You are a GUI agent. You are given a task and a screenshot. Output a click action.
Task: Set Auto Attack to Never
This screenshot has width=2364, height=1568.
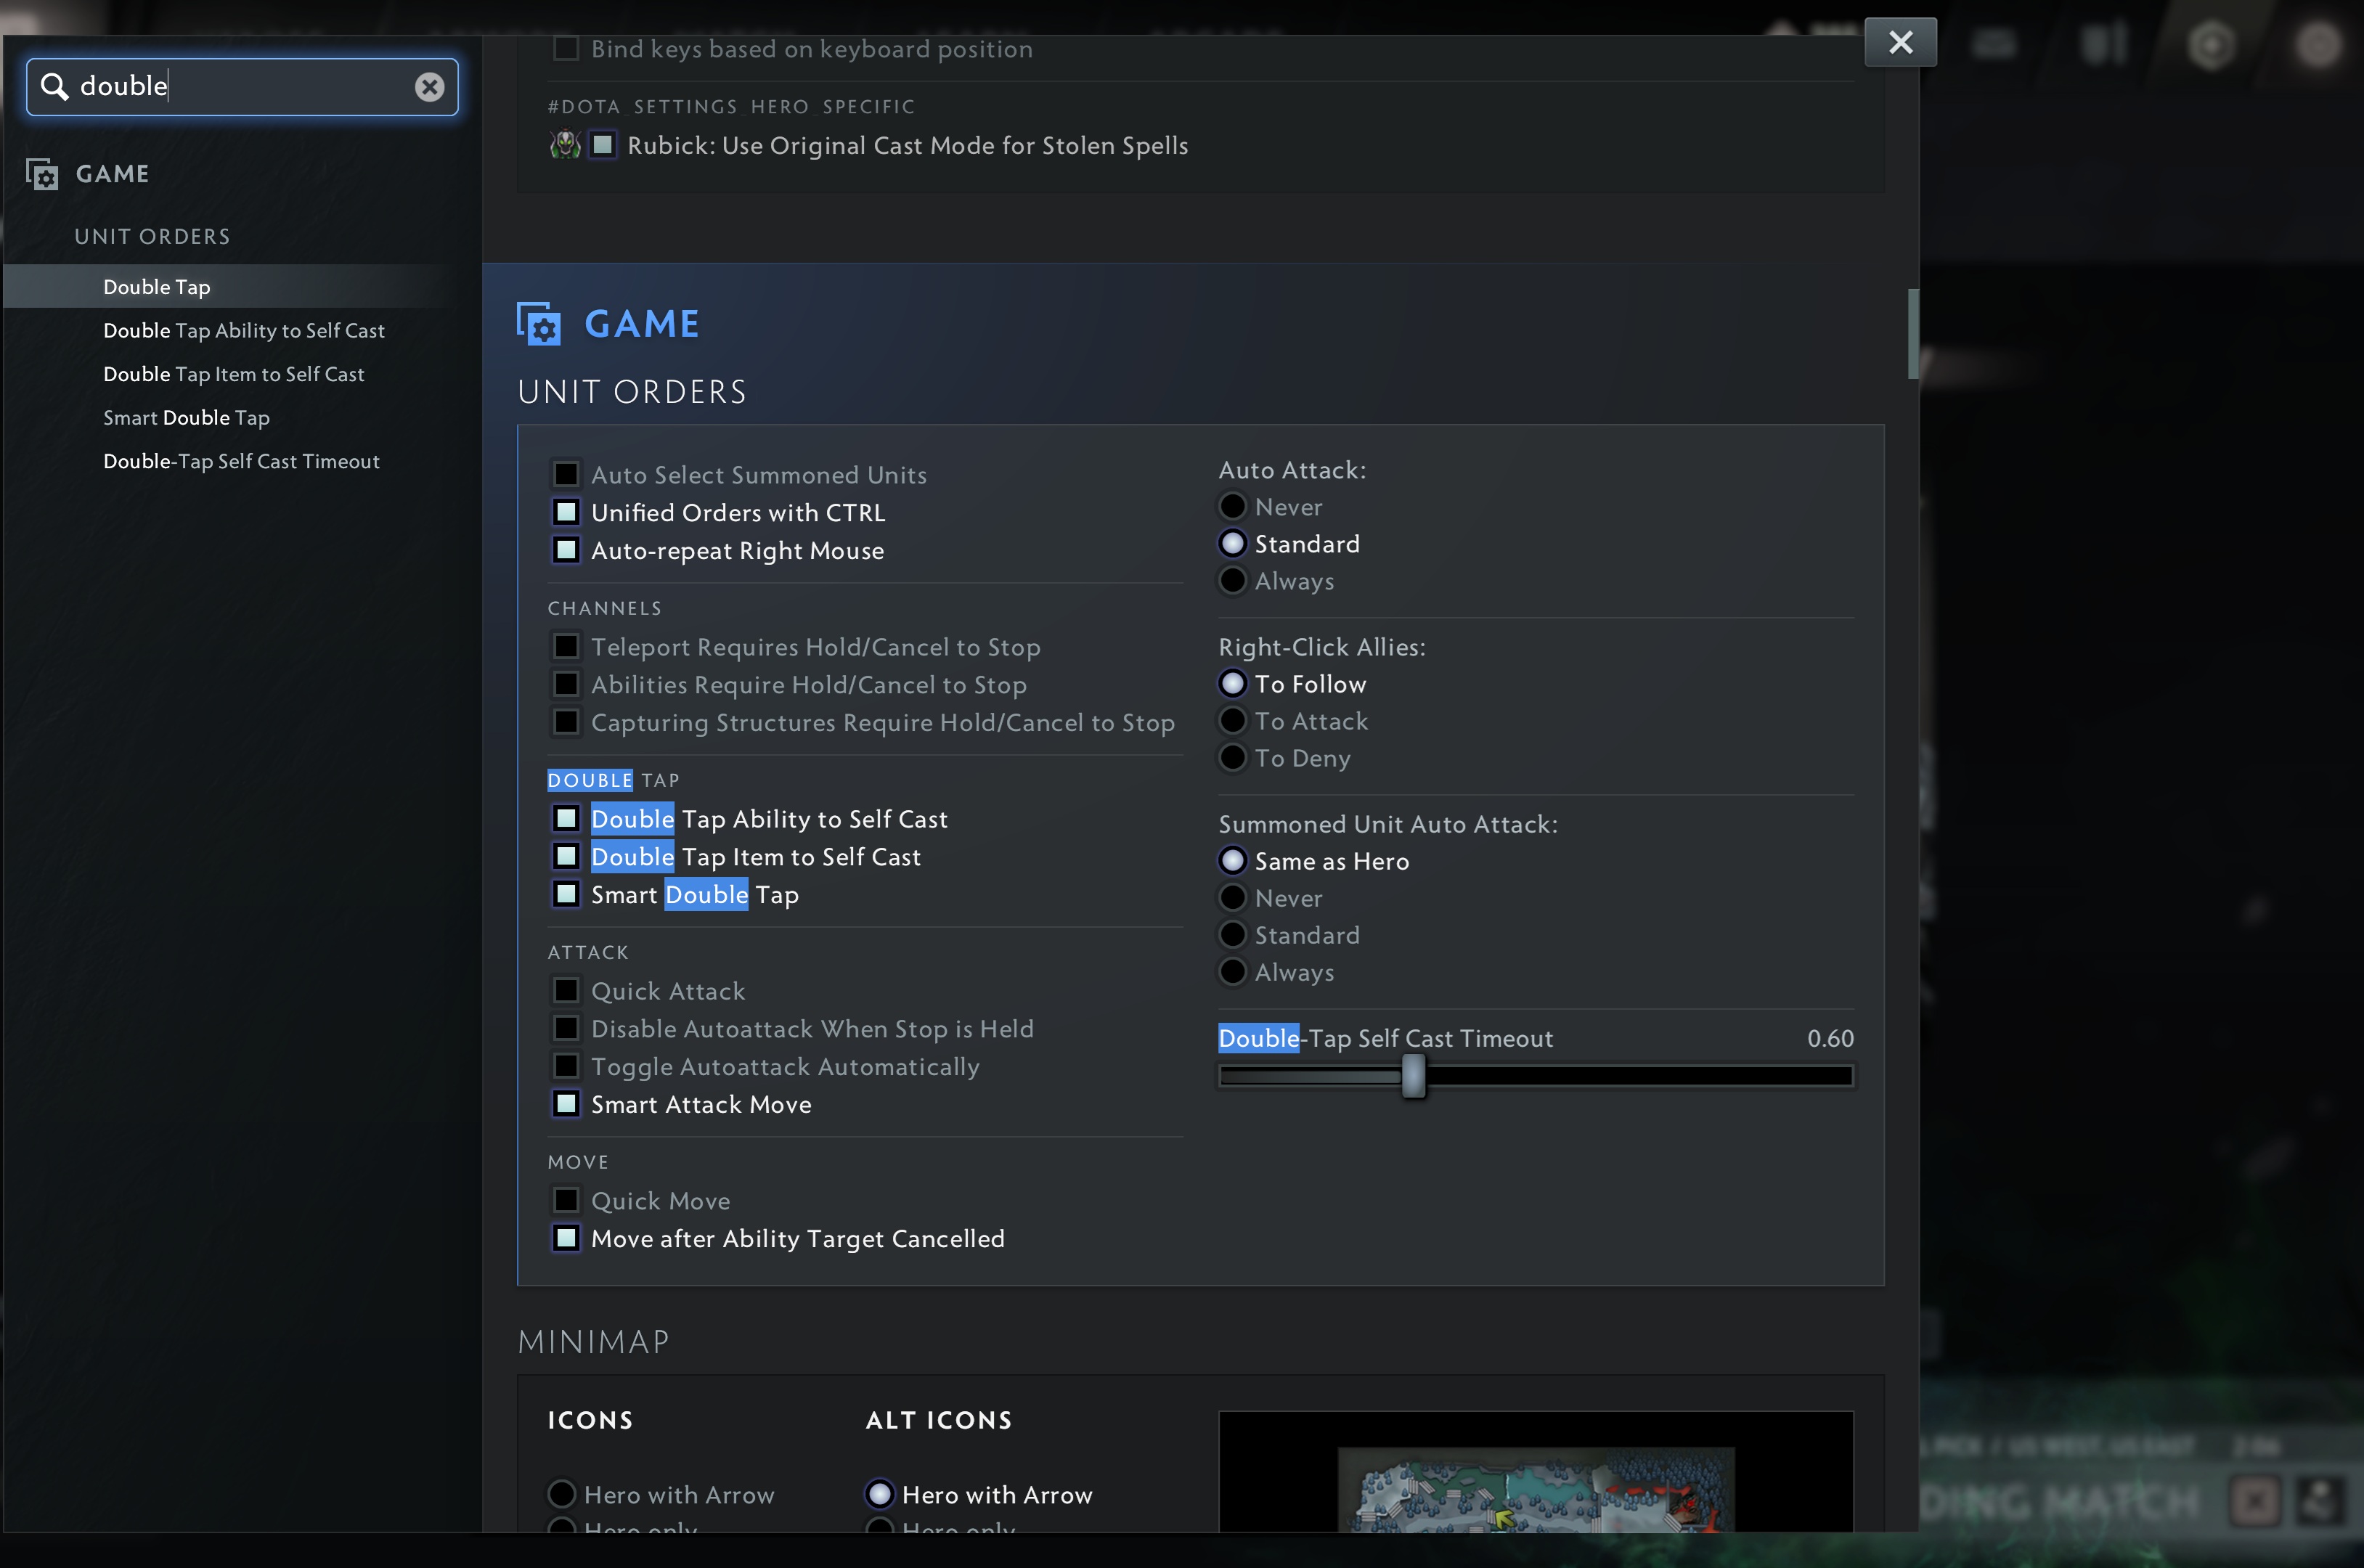1233,507
